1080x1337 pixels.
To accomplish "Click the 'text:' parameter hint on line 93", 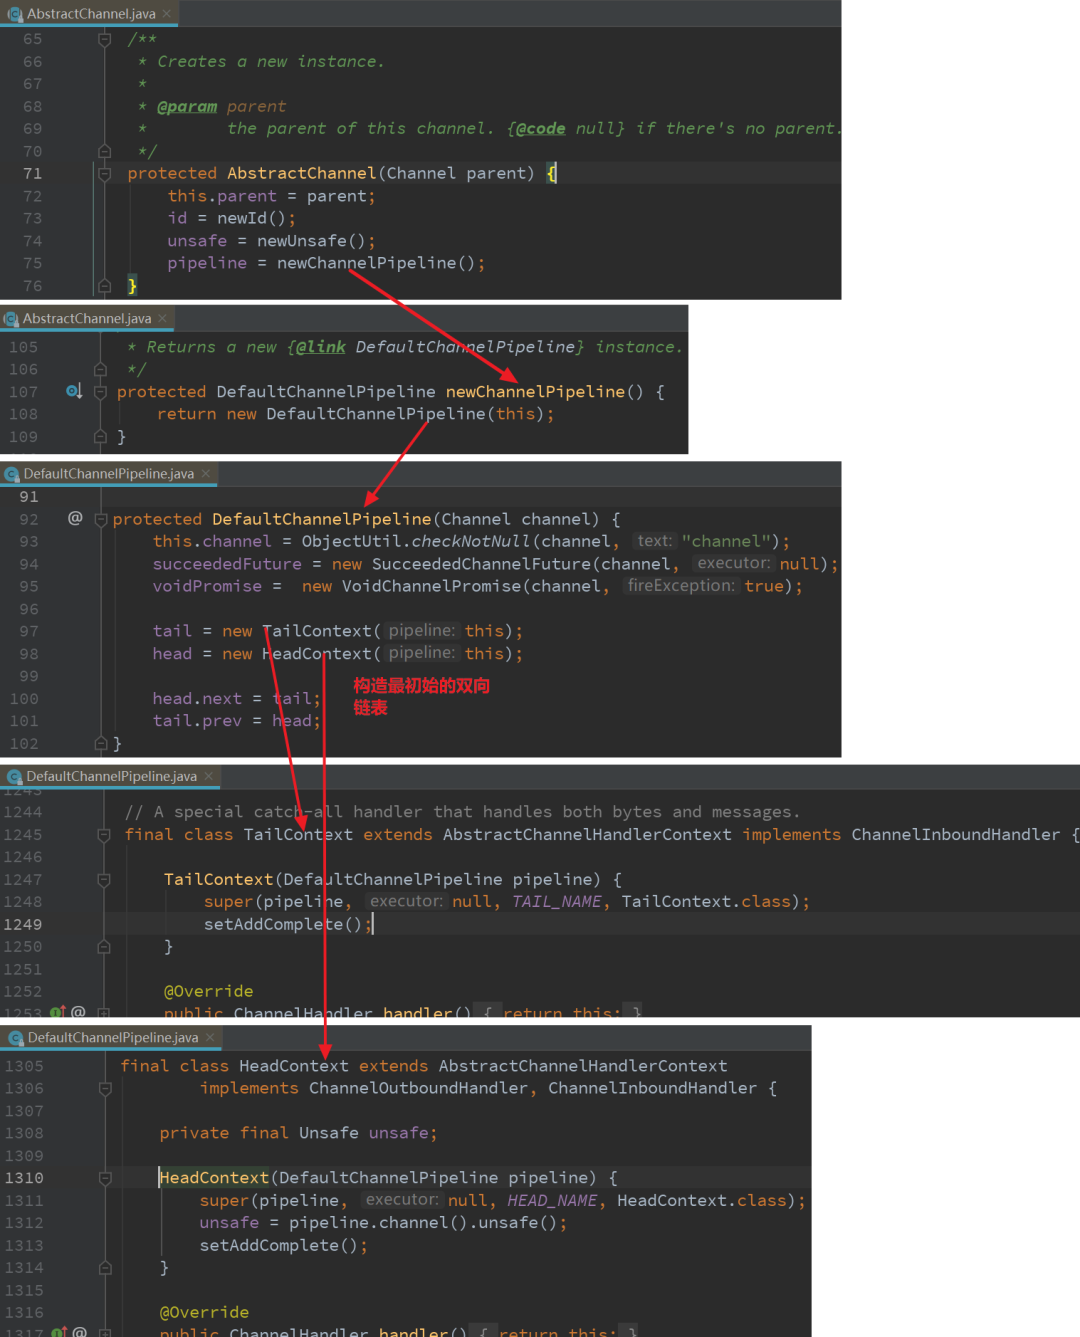I will click(655, 541).
